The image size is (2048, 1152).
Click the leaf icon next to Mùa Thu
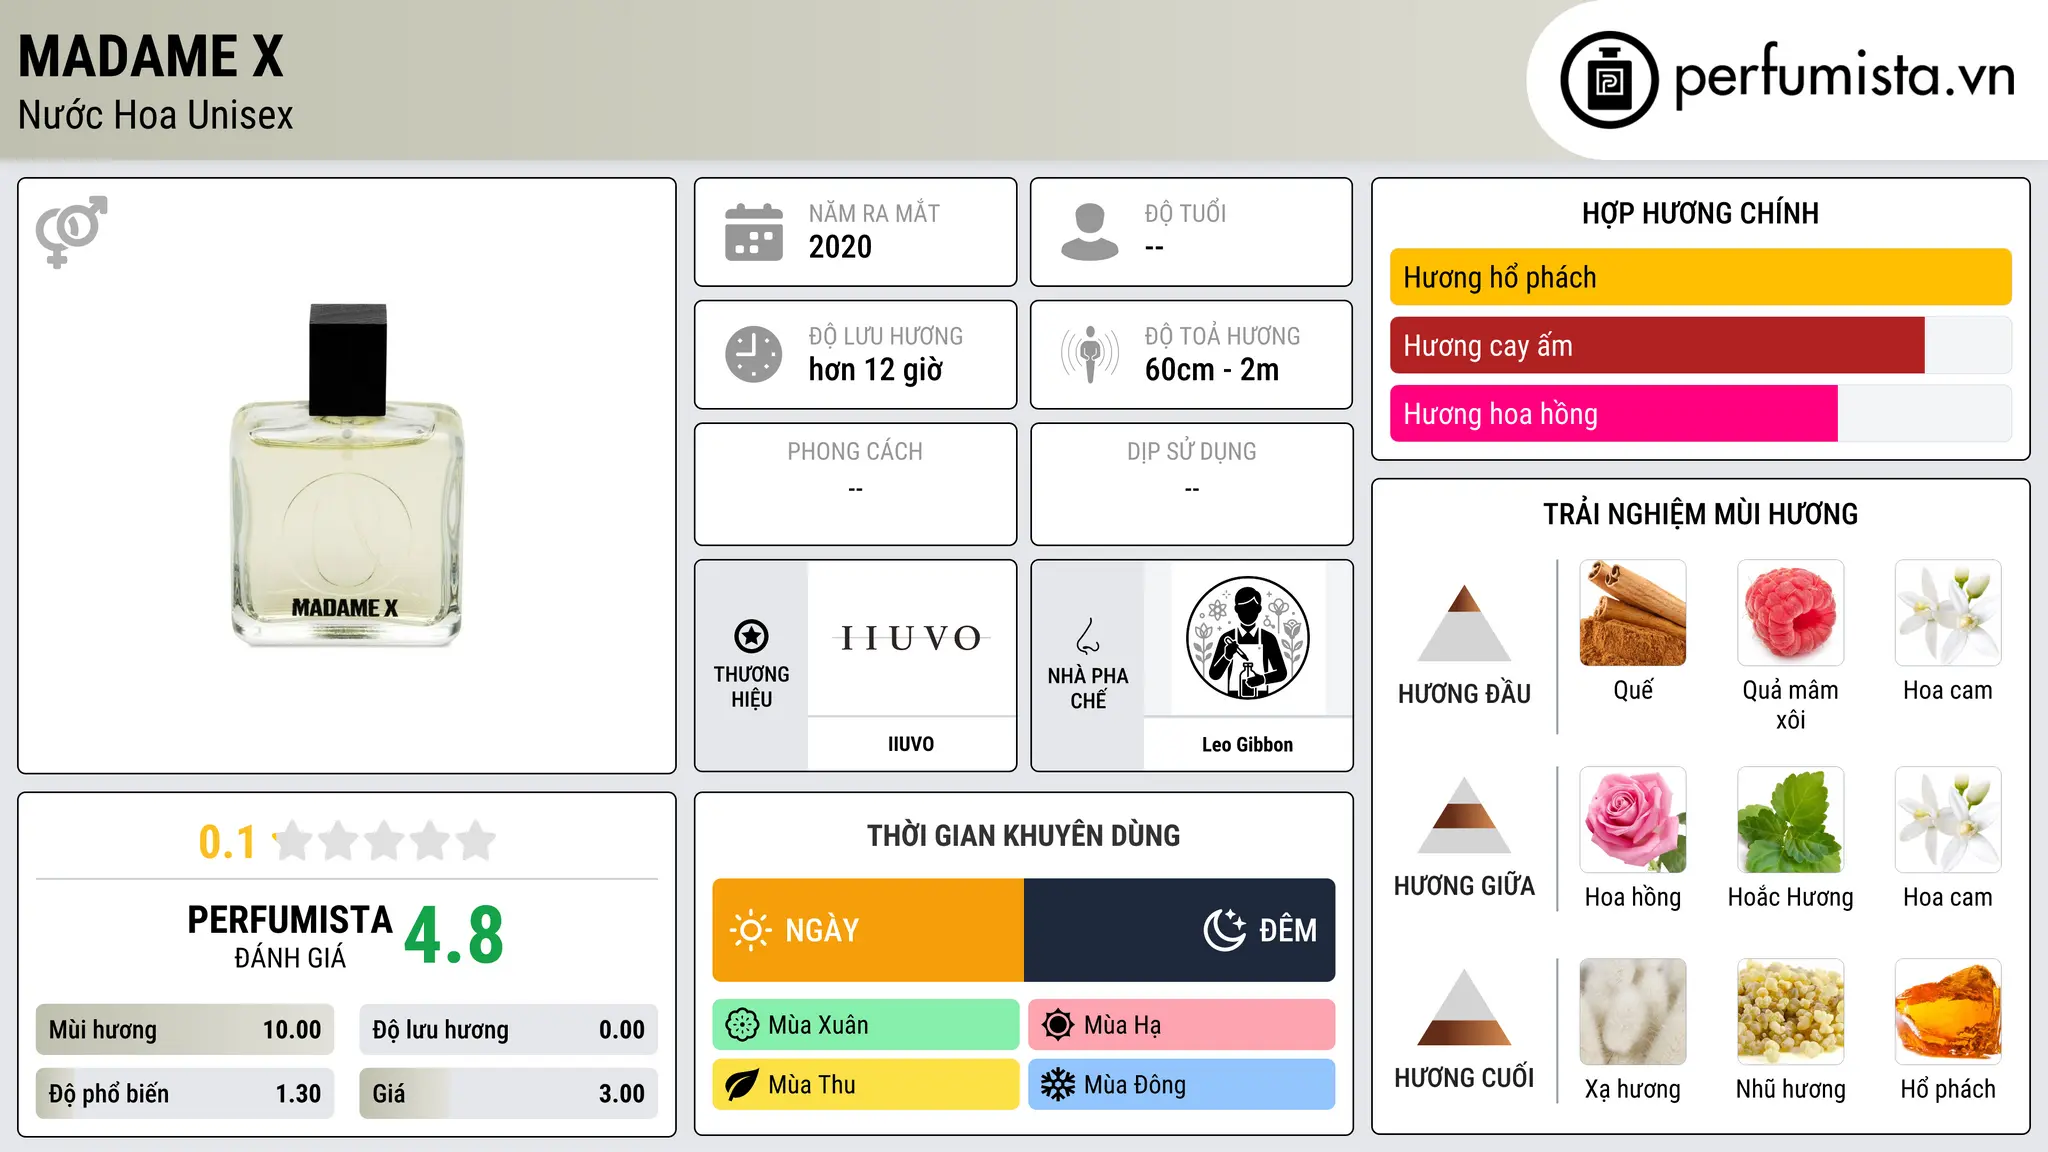pos(742,1085)
